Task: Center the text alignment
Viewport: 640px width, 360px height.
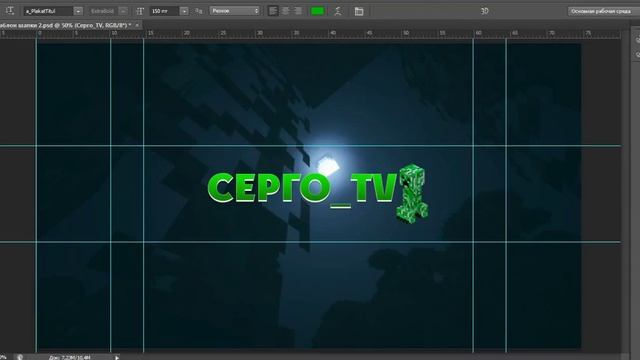Action: 286,11
